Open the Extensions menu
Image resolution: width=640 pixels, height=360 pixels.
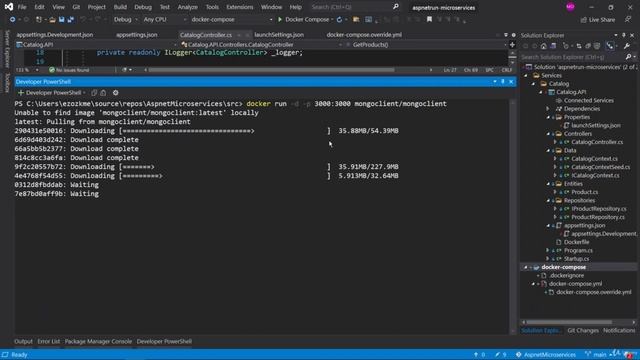point(240,7)
